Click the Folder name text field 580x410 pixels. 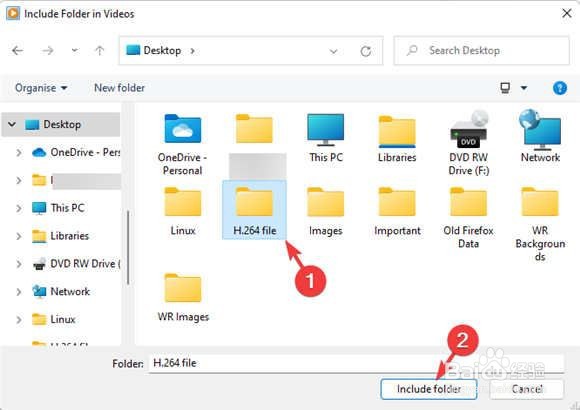[357, 363]
